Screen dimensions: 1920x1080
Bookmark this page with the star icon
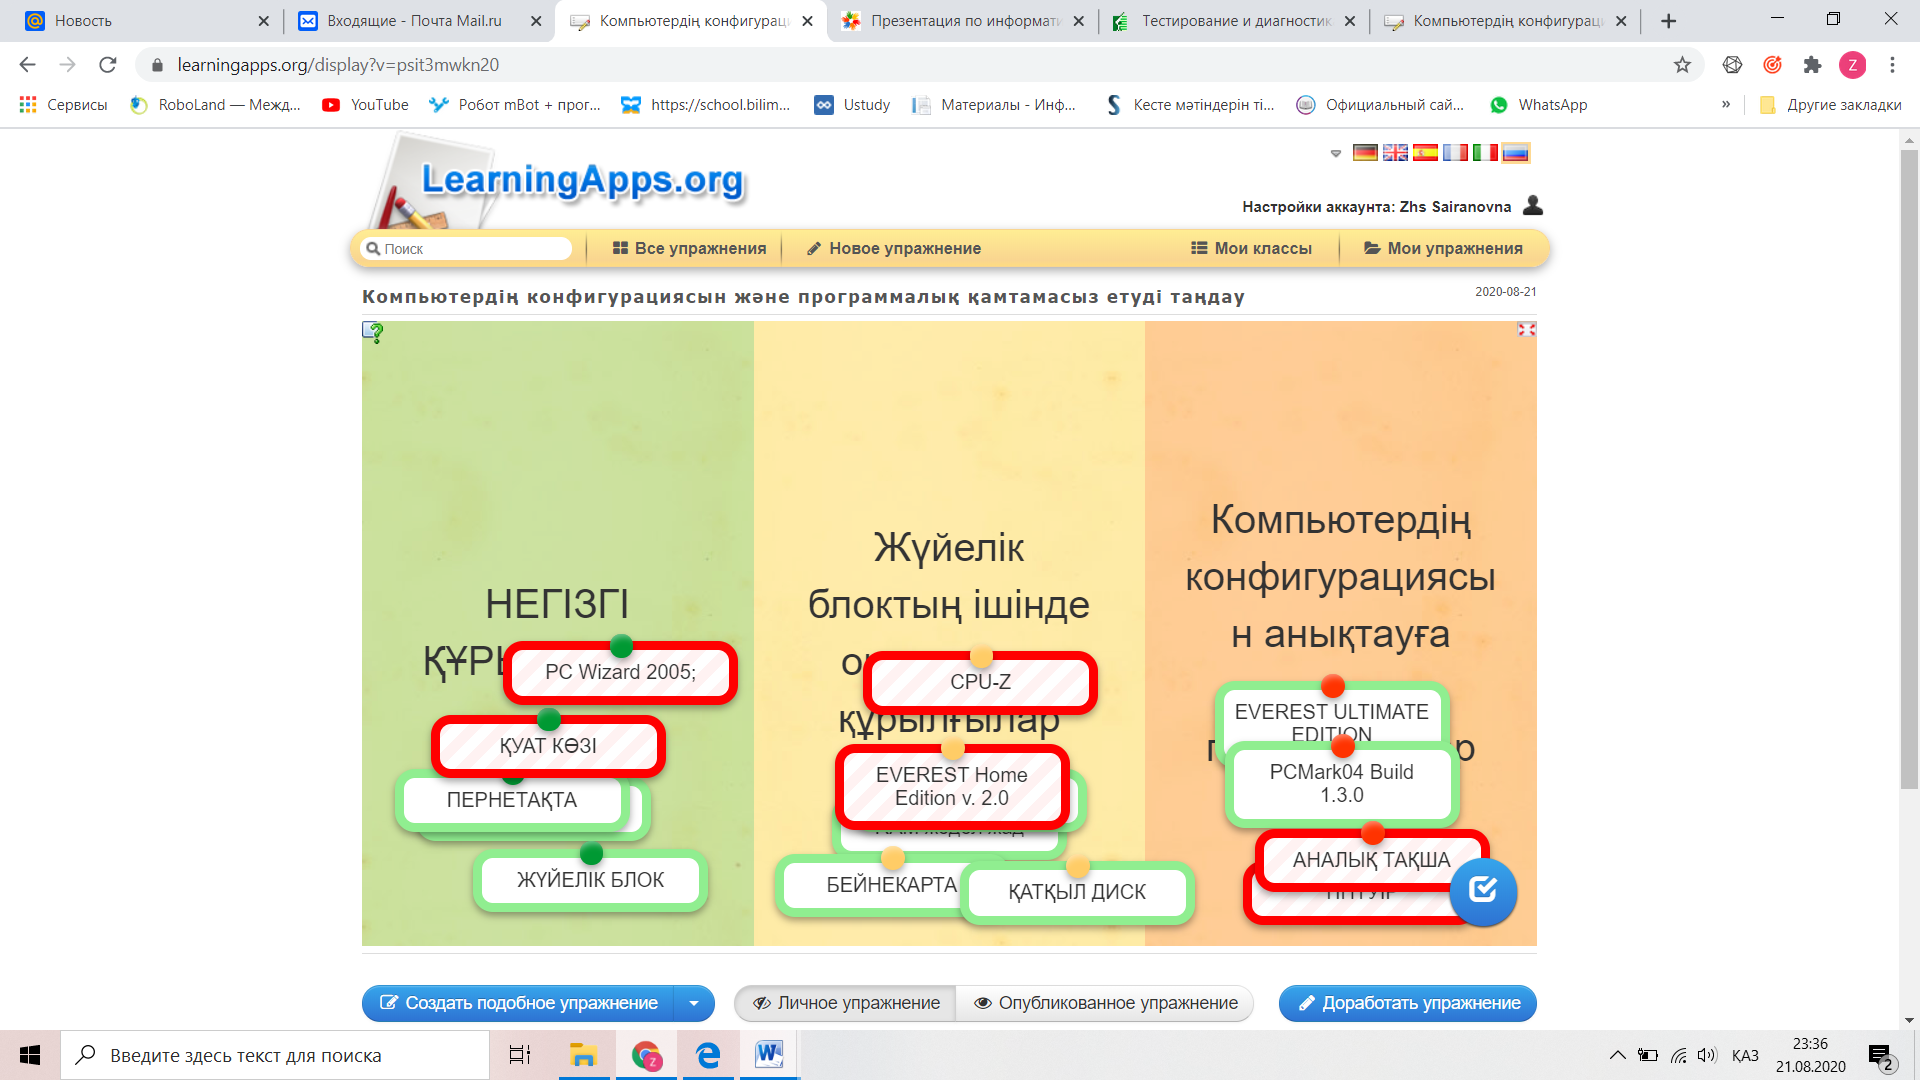(x=1682, y=65)
